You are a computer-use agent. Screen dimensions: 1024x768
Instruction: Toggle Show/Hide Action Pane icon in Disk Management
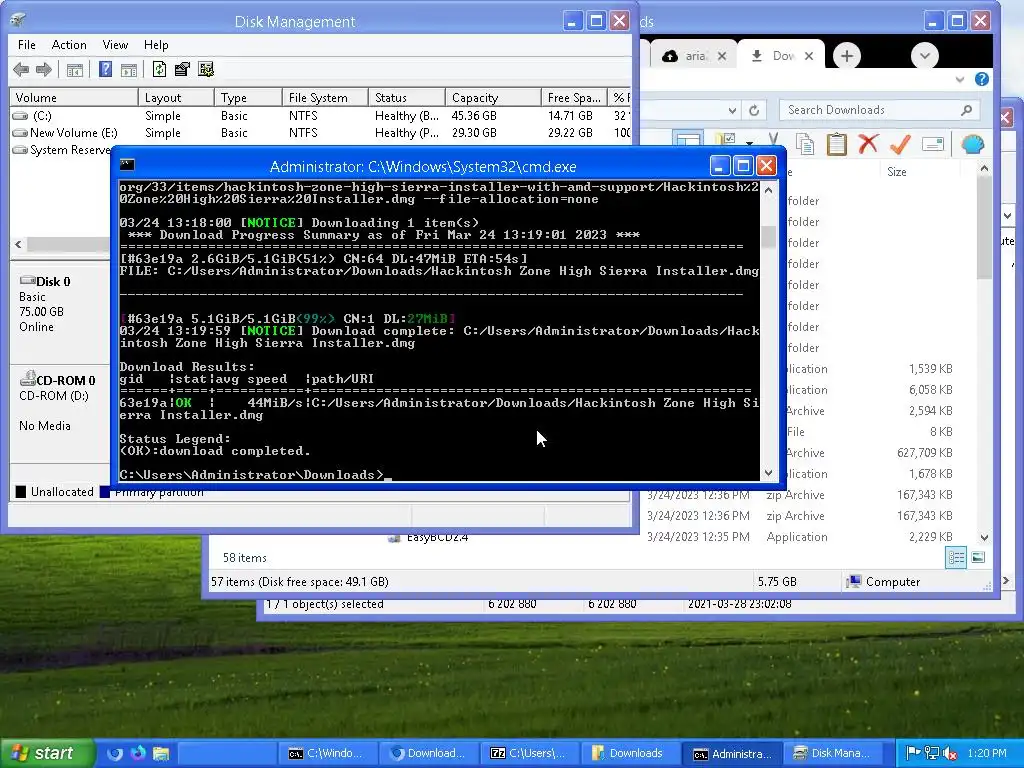coord(129,69)
